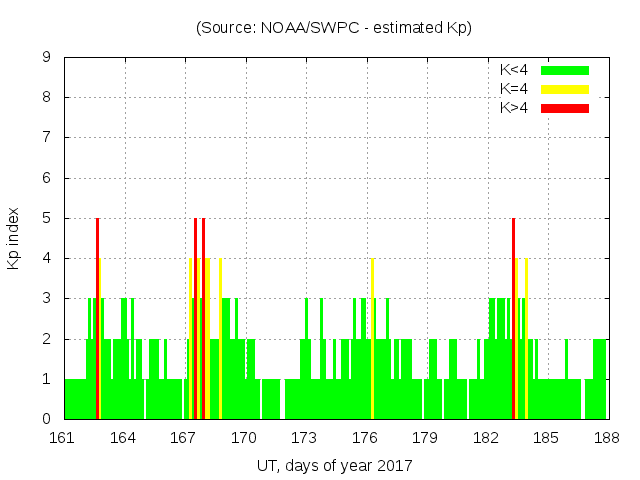Viewport: 640px width, 480px height.
Task: Click the x-axis tick label 170
Action: pos(245,437)
